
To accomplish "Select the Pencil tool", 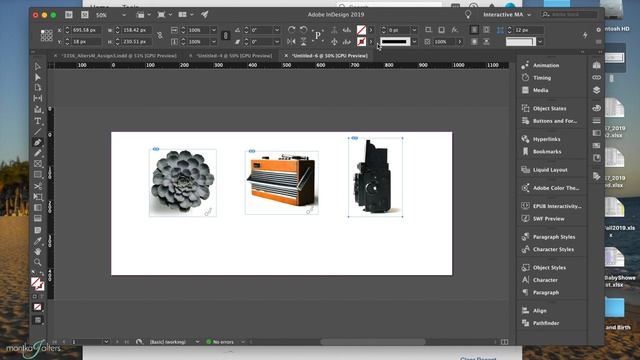I will pos(38,153).
